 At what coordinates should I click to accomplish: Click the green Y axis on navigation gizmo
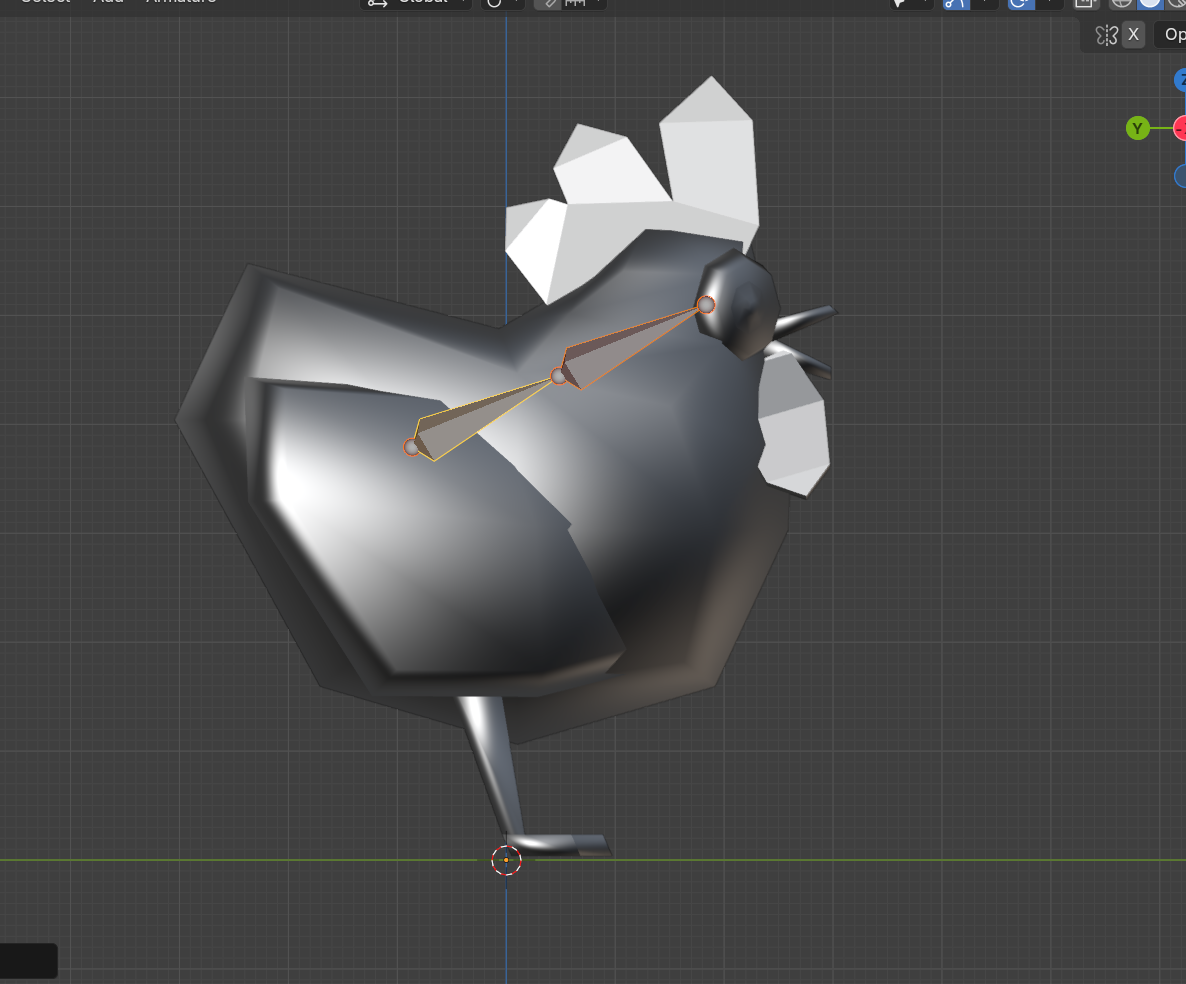pyautogui.click(x=1137, y=128)
